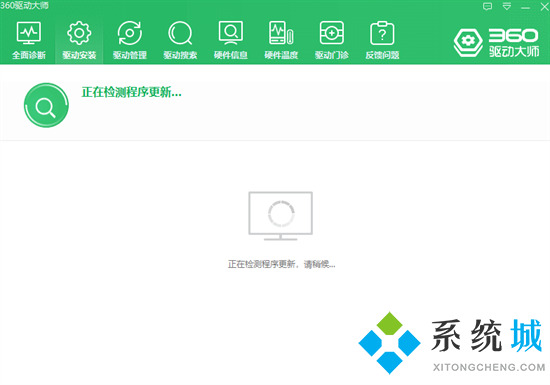The height and width of the screenshot is (385, 550).
Task: Open the feedback message icon in title bar
Action: pos(487,7)
